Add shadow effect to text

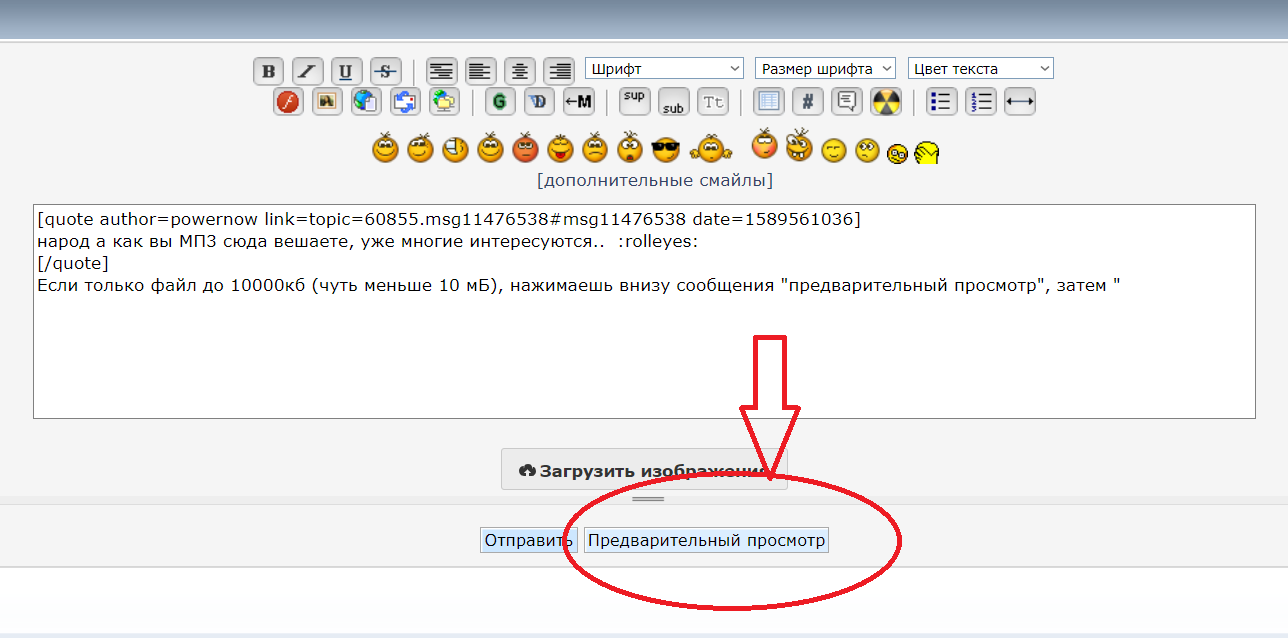pyautogui.click(x=539, y=101)
